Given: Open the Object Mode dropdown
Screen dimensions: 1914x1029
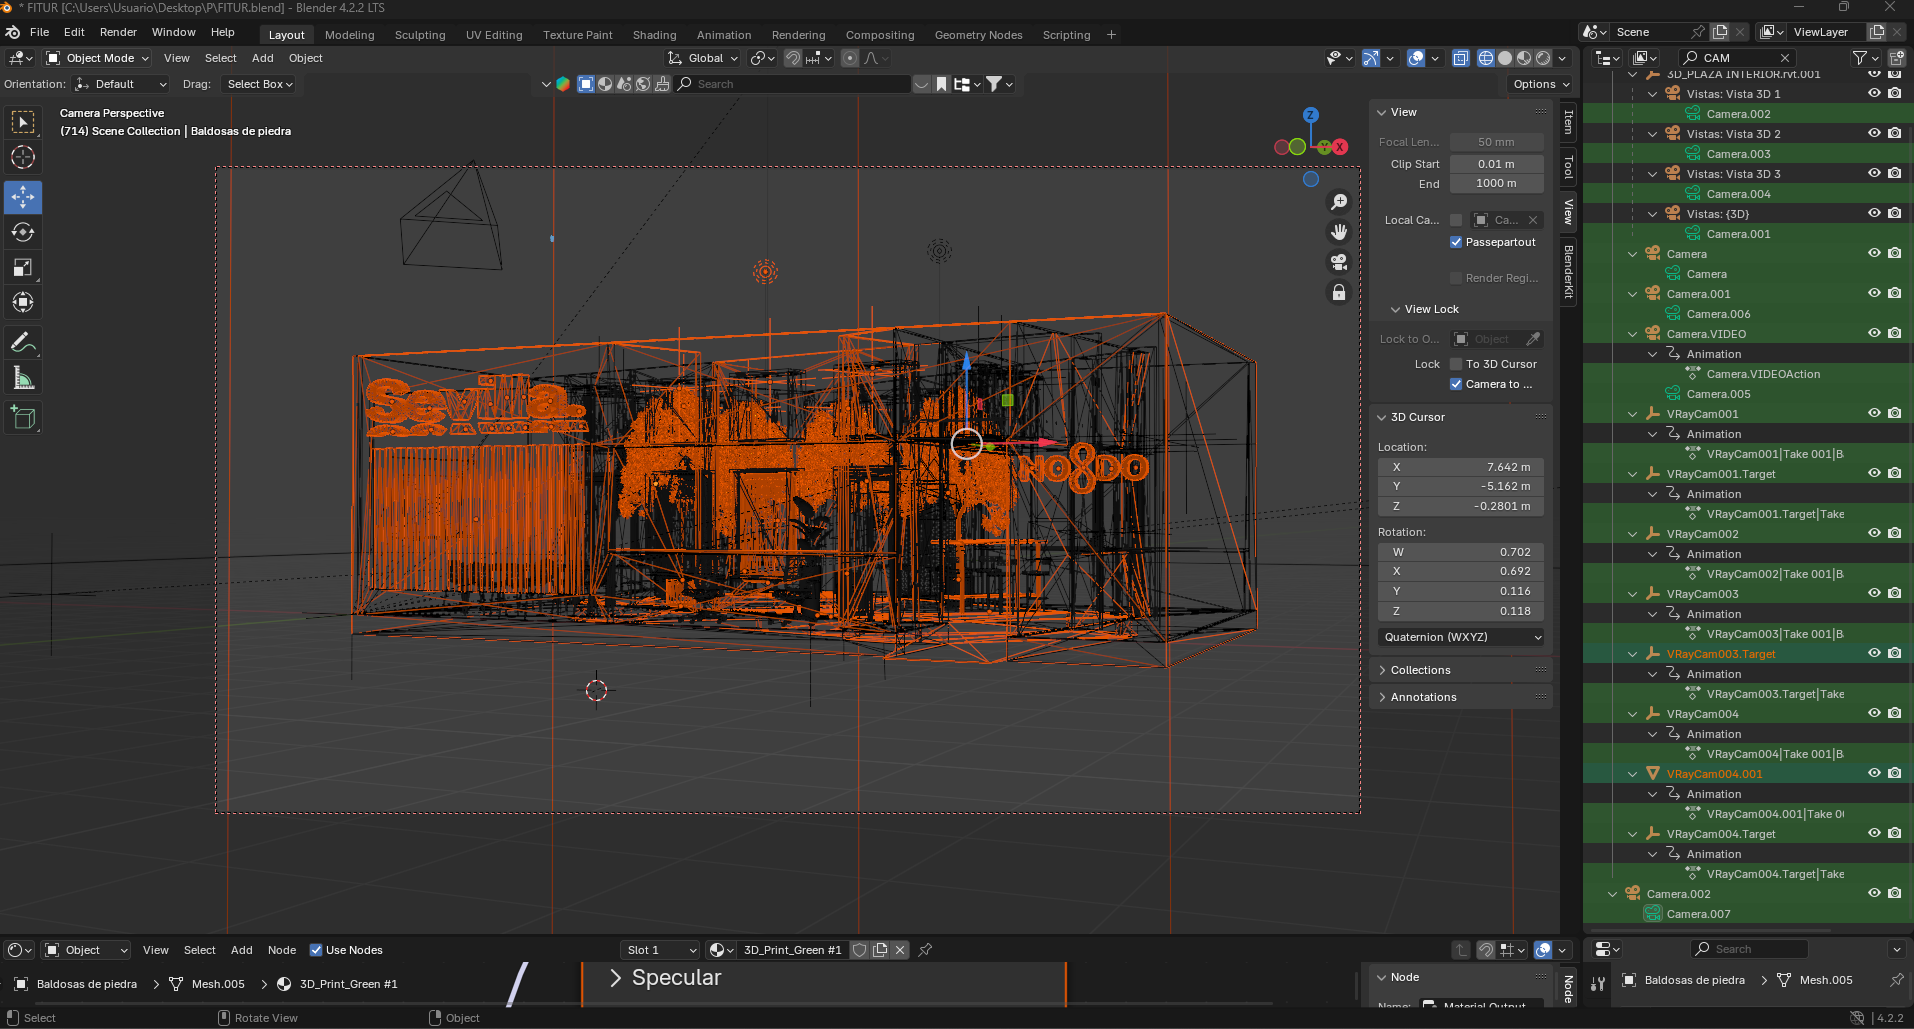Looking at the screenshot, I should (x=98, y=58).
